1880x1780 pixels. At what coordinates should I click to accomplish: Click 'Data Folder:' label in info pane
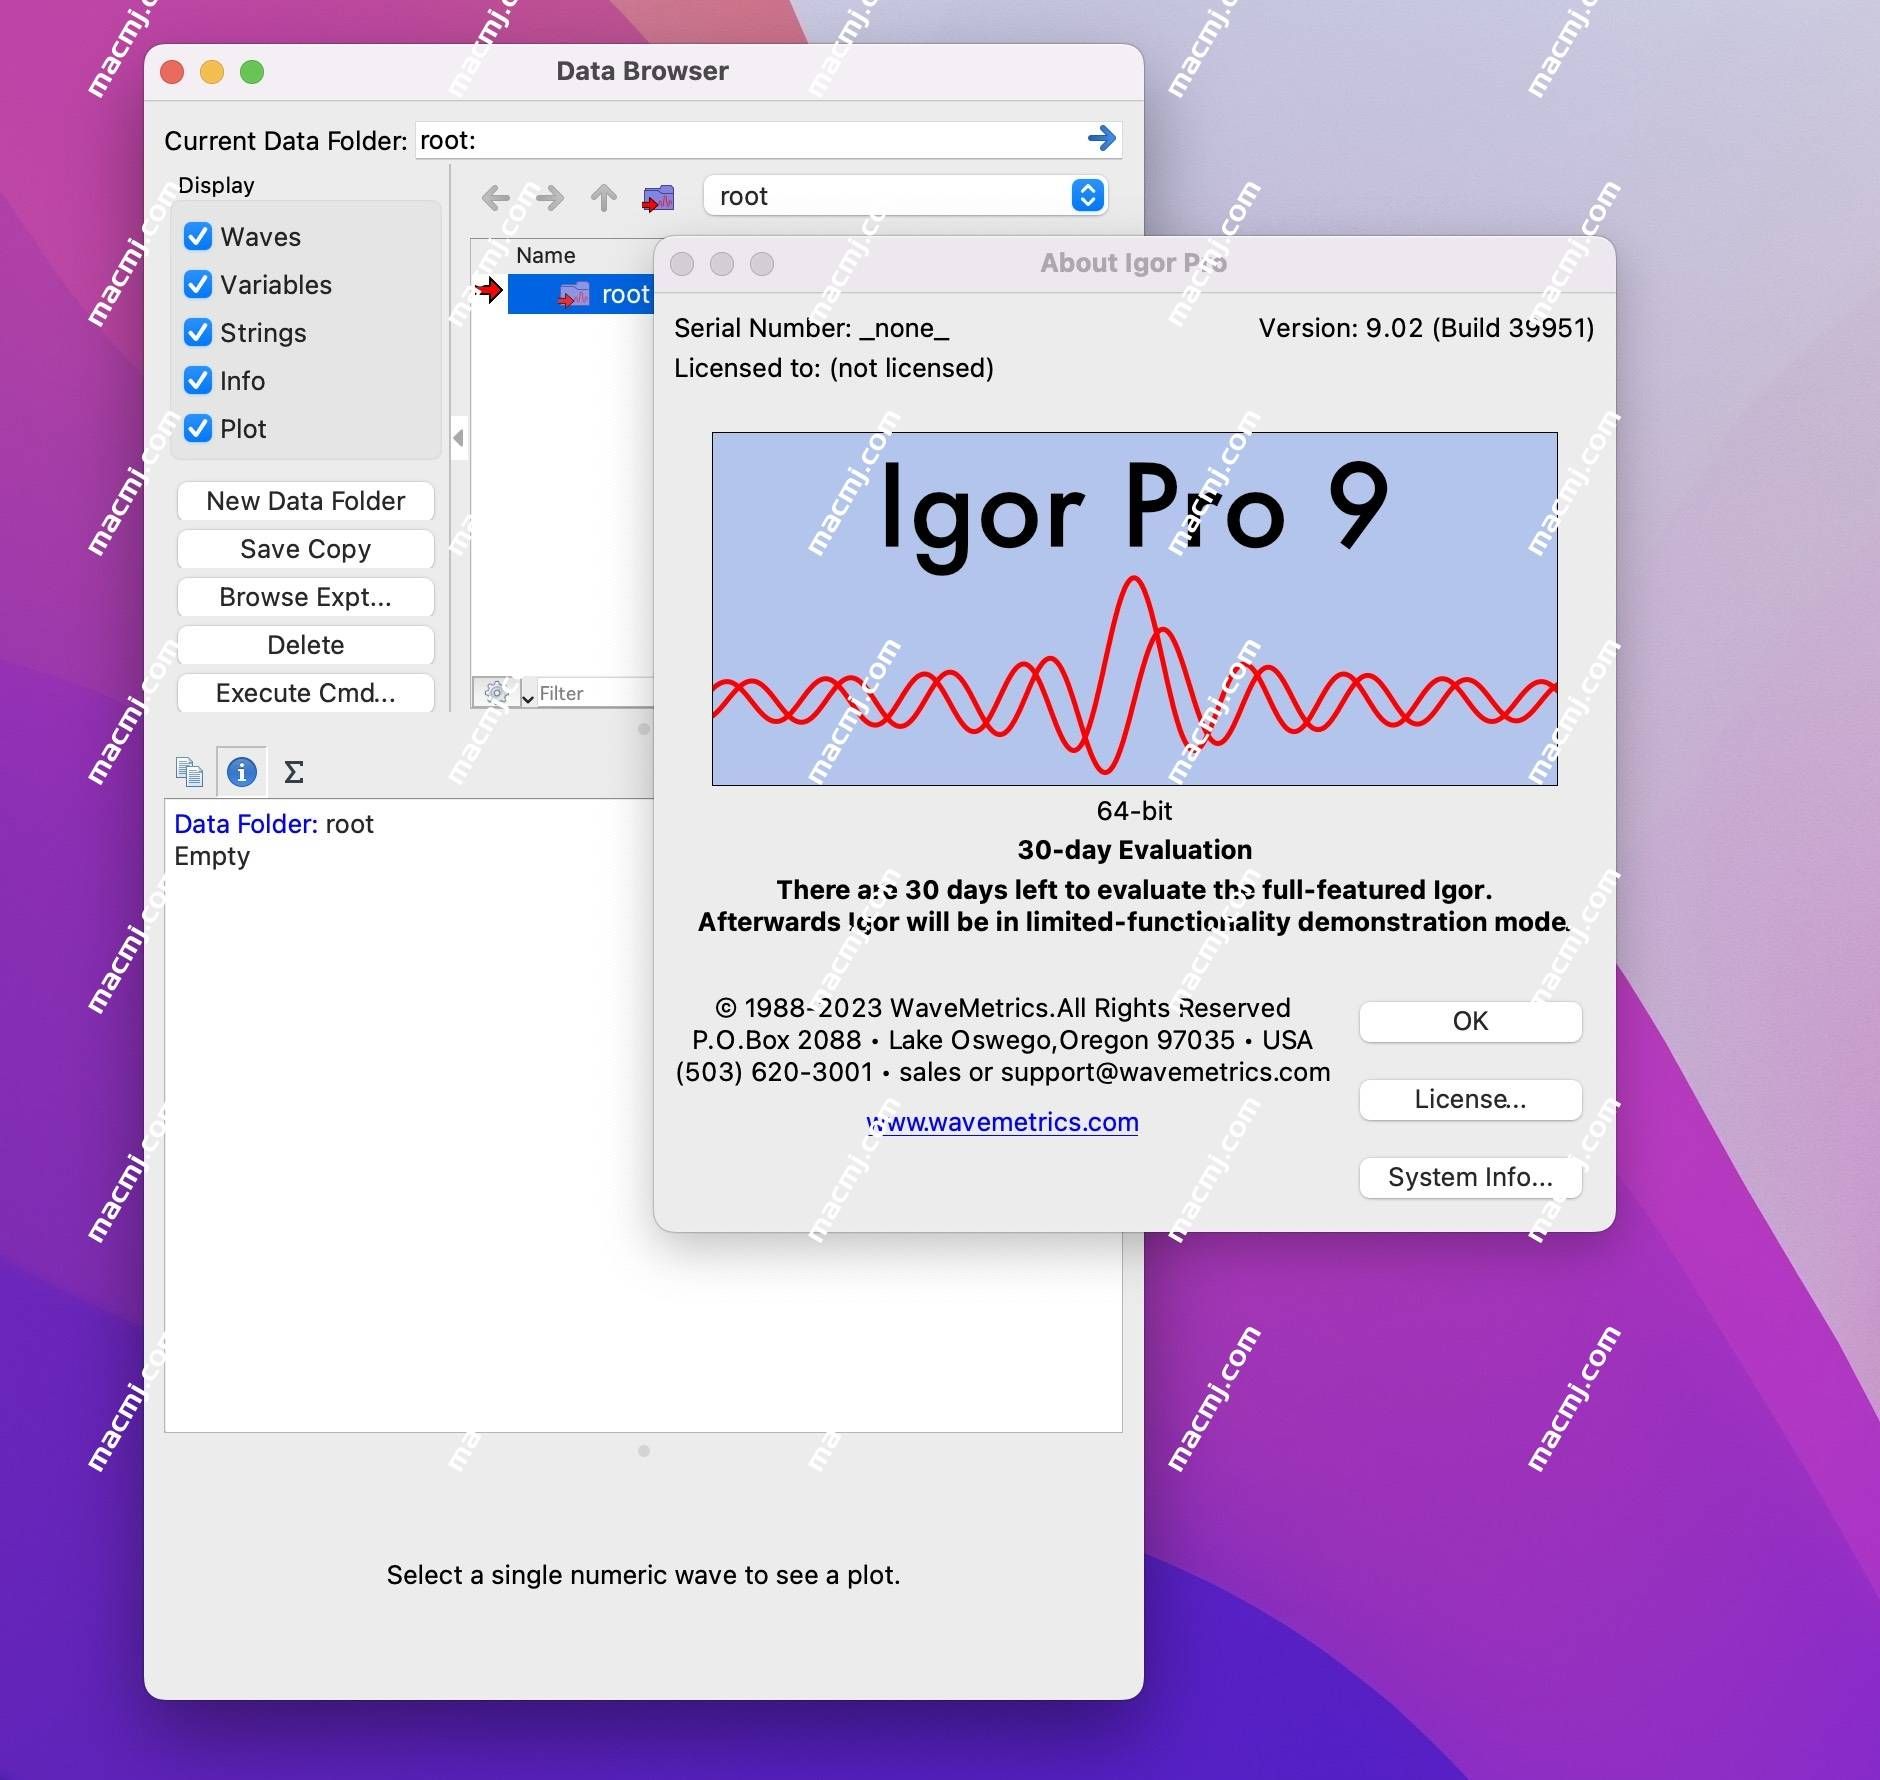(x=246, y=824)
